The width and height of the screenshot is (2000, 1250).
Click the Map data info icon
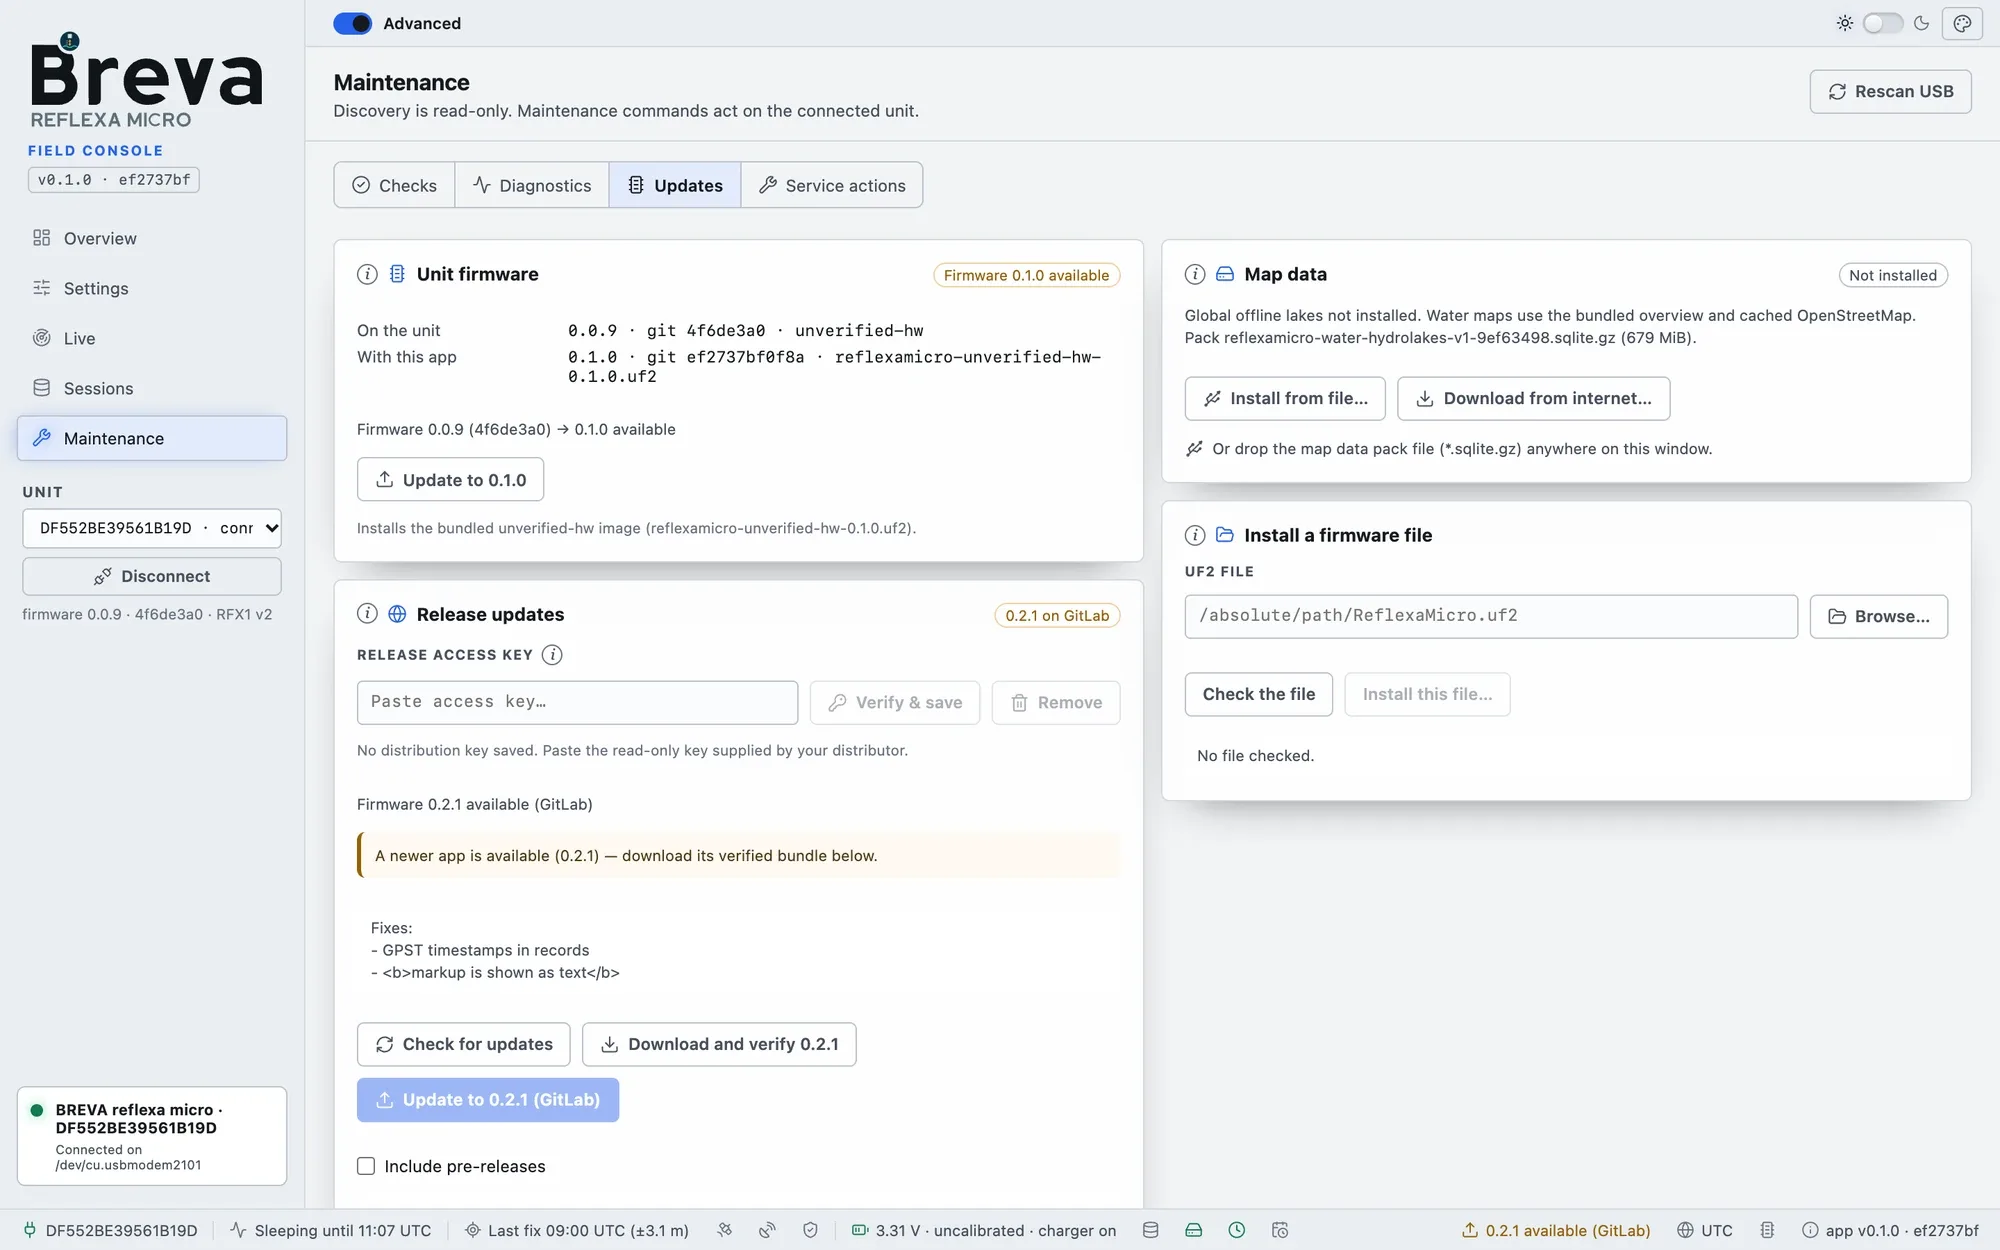(1195, 274)
